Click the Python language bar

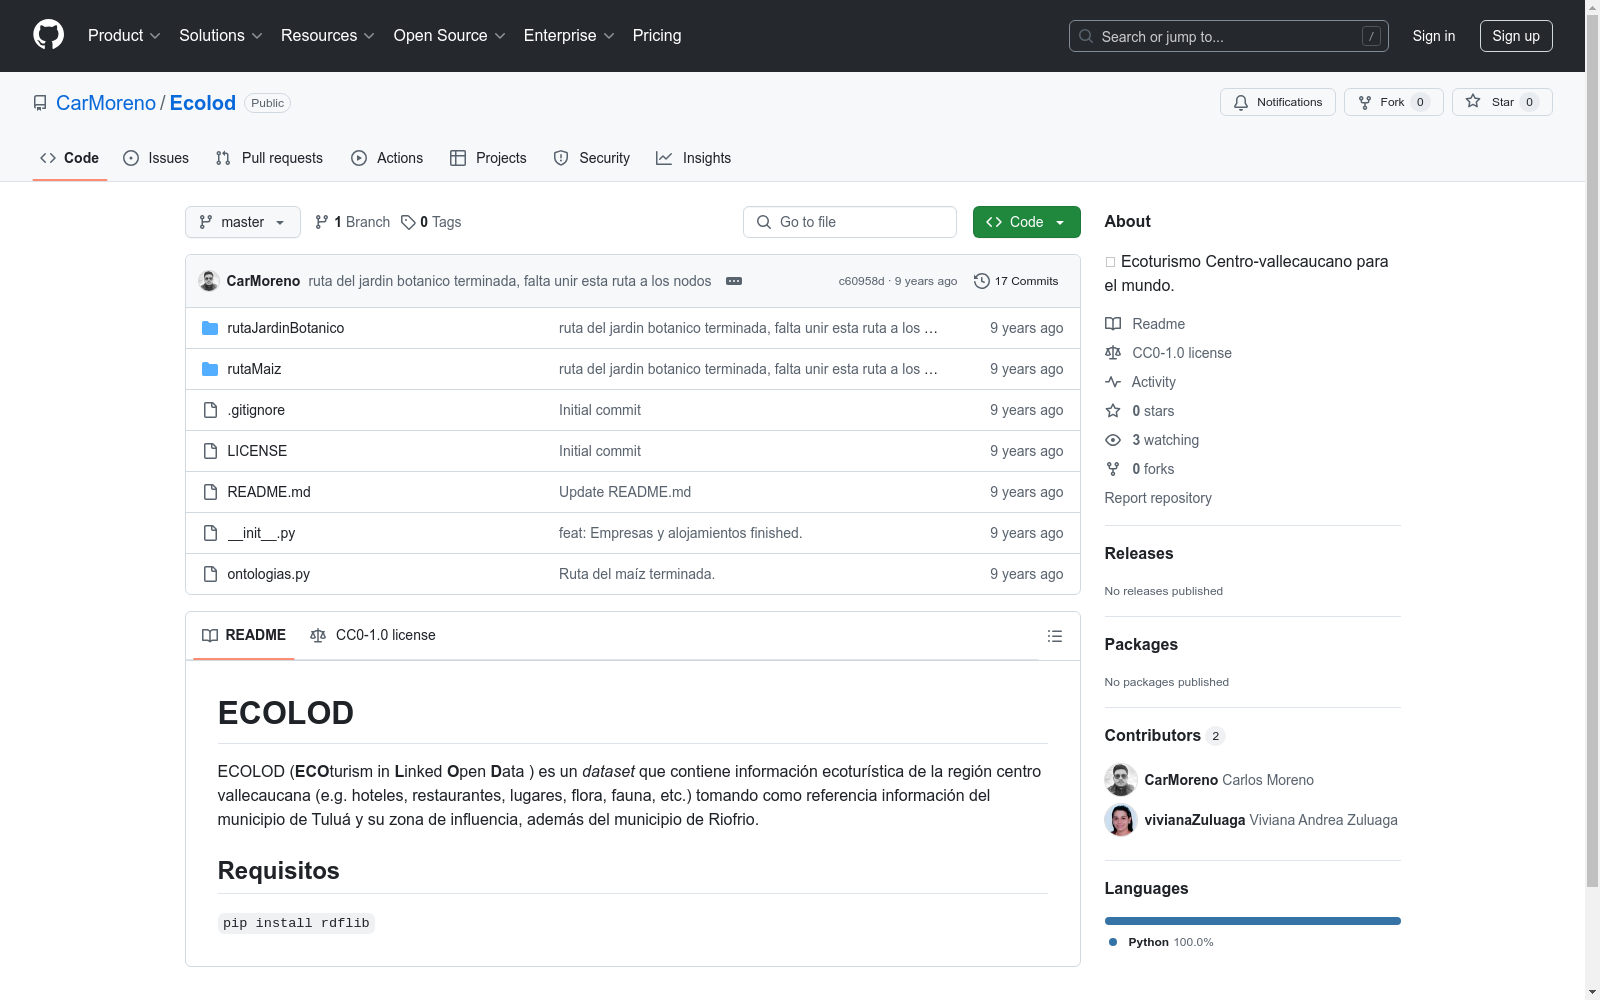pyautogui.click(x=1253, y=921)
